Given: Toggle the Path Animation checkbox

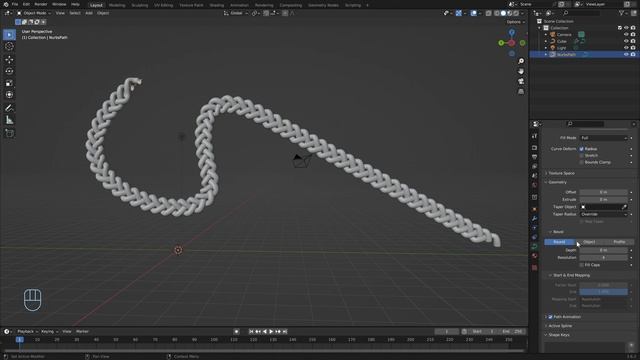Looking at the screenshot, I should (550, 317).
